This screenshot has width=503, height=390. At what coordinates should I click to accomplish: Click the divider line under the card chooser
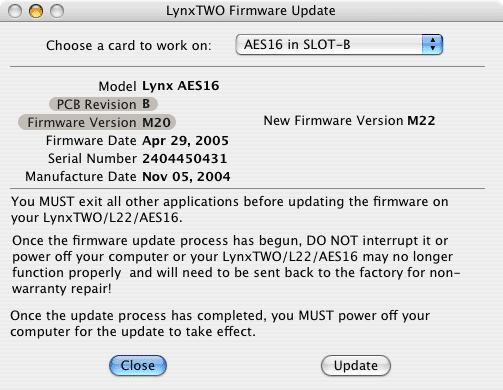pyautogui.click(x=247, y=67)
